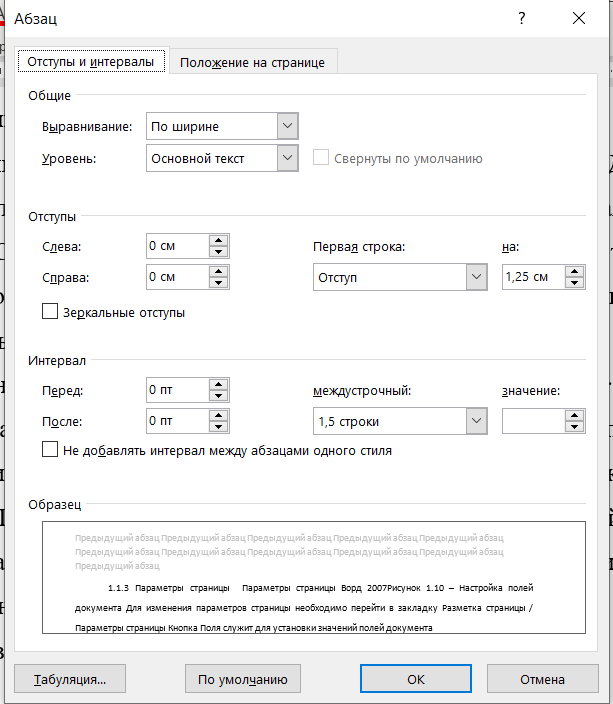Viewport: 613px width, 704px height.
Task: Enable Зеркальные отступы checkbox
Action: (x=50, y=311)
